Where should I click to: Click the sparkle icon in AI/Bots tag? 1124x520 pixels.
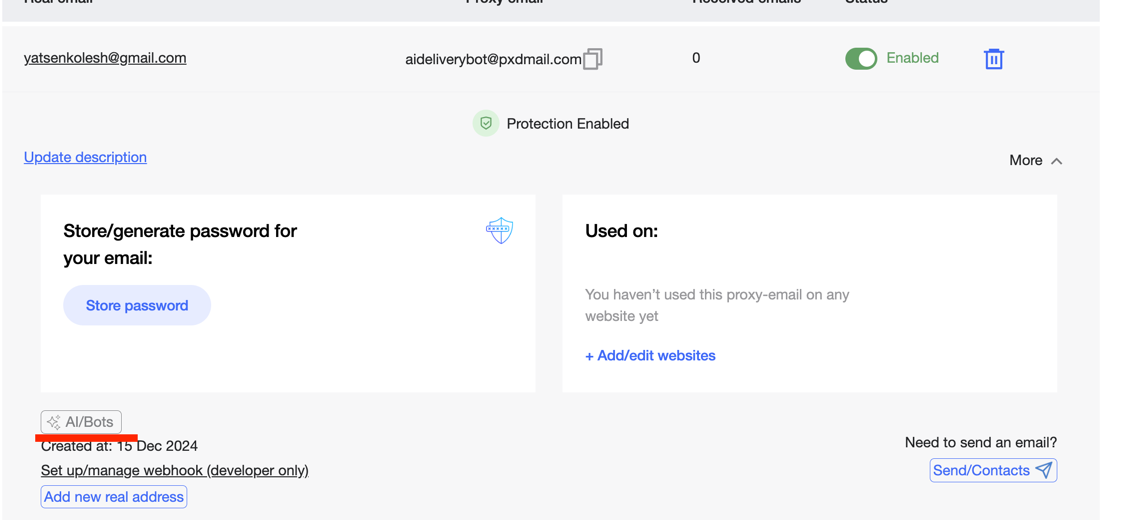click(54, 422)
